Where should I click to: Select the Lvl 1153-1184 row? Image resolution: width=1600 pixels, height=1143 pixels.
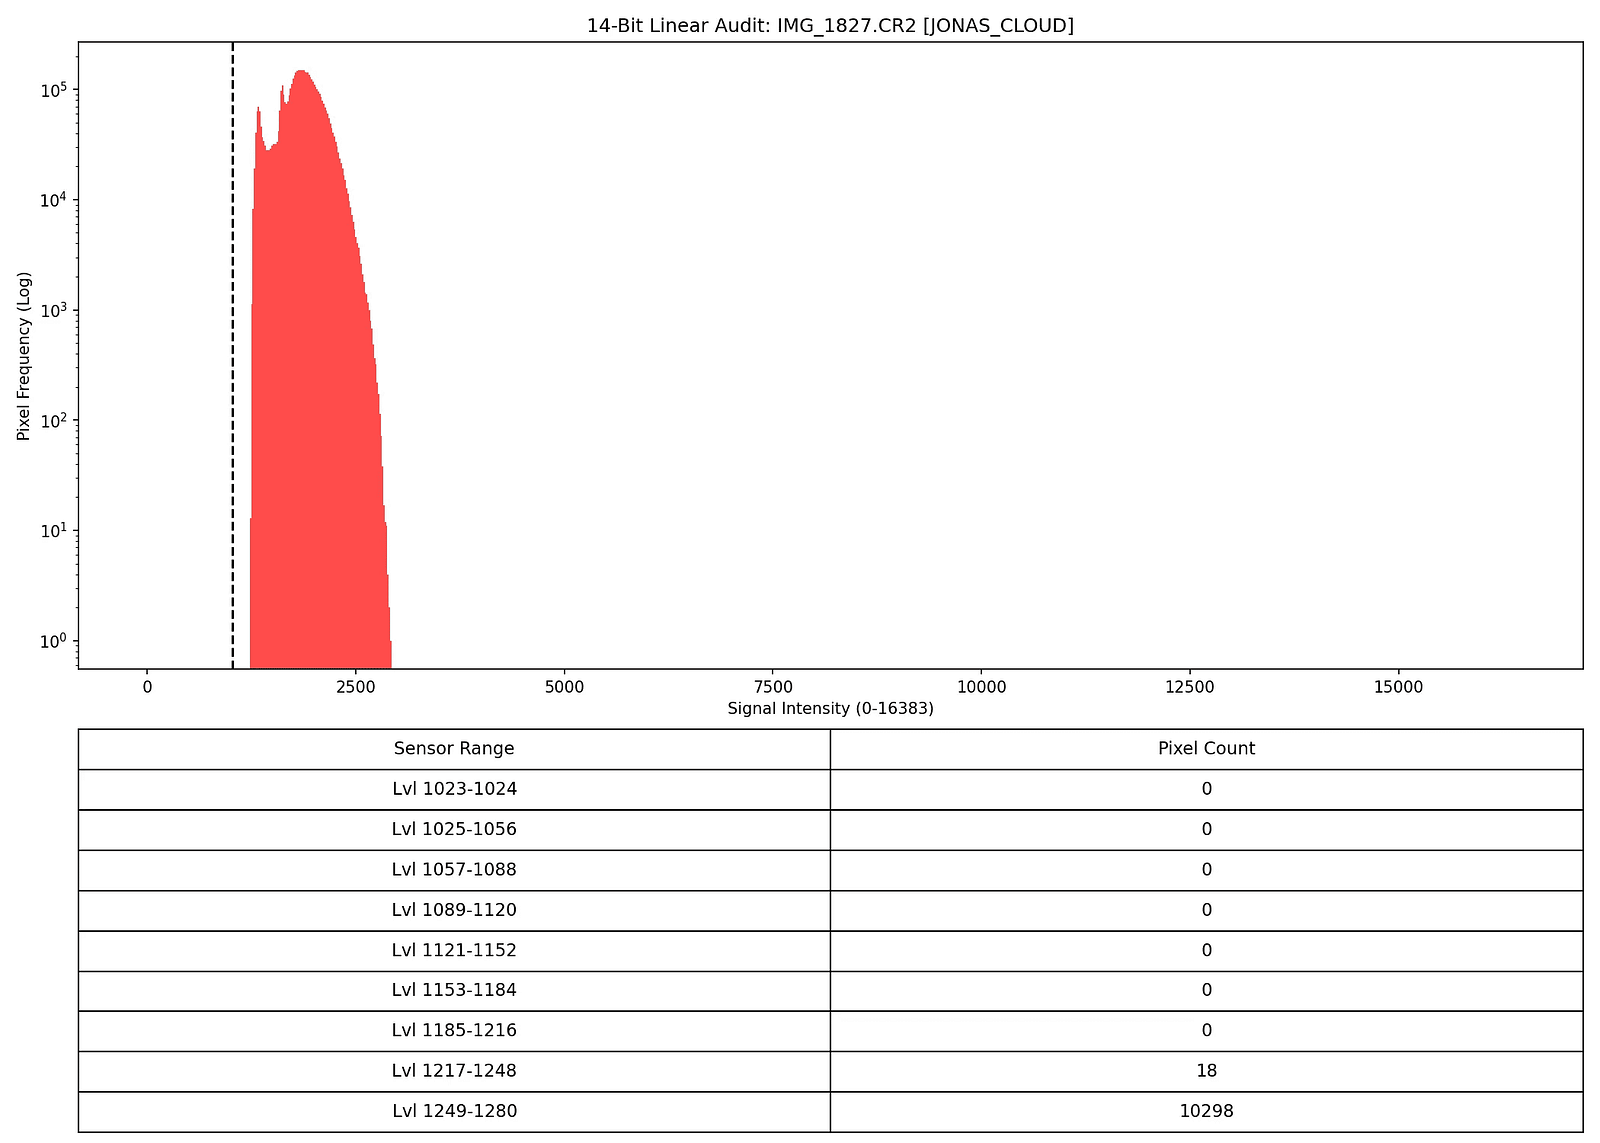point(455,990)
